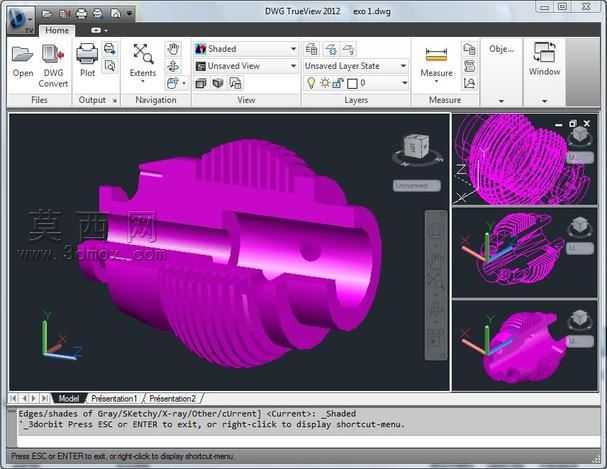This screenshot has height=469, width=607.
Task: Expand the Measure button options arrow
Action: click(436, 82)
